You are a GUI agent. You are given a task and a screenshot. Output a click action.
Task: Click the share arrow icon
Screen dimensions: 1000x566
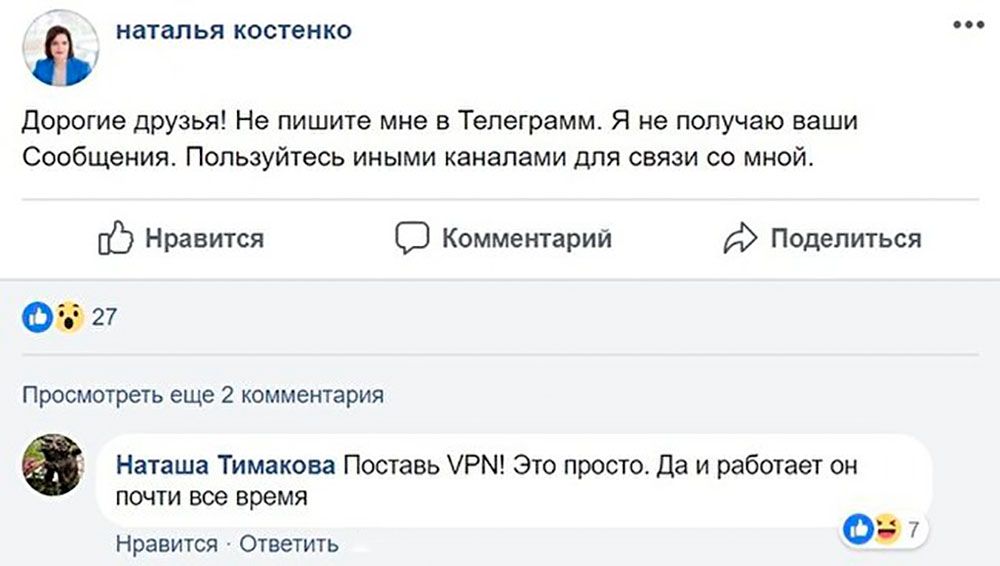coord(740,239)
